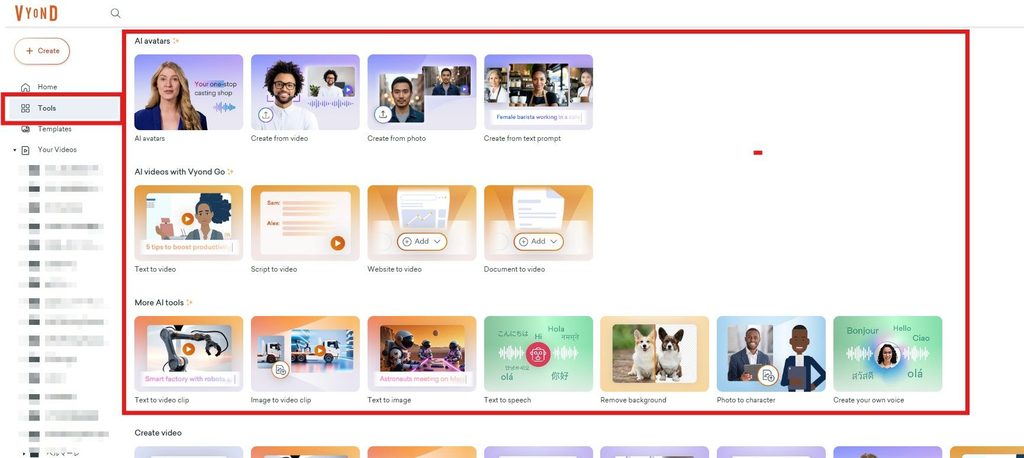Click the Your Videos play icon

pyautogui.click(x=25, y=150)
